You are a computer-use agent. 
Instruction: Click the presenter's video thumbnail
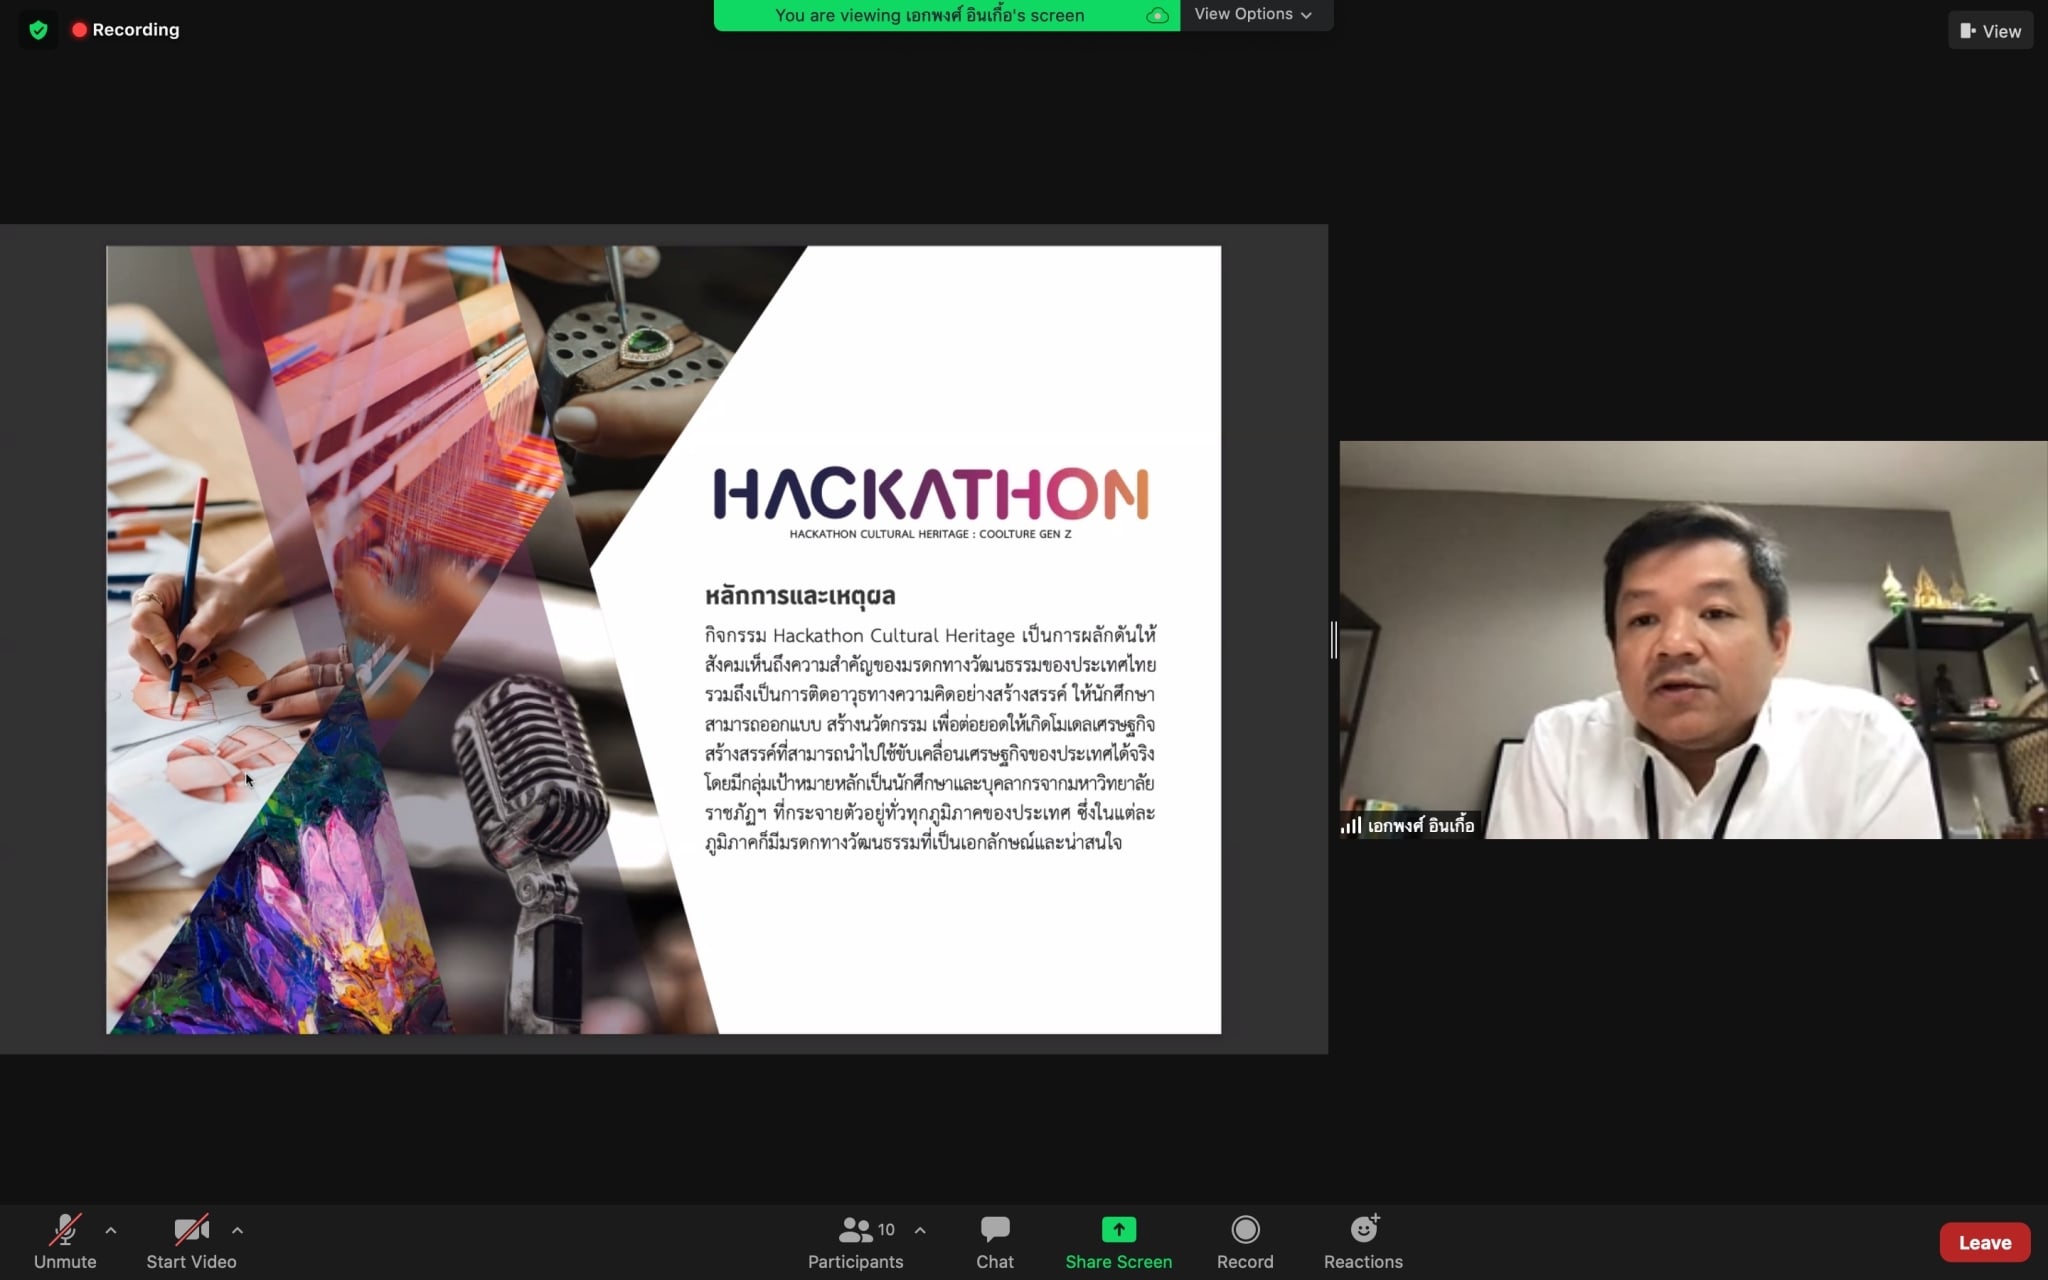point(1693,640)
